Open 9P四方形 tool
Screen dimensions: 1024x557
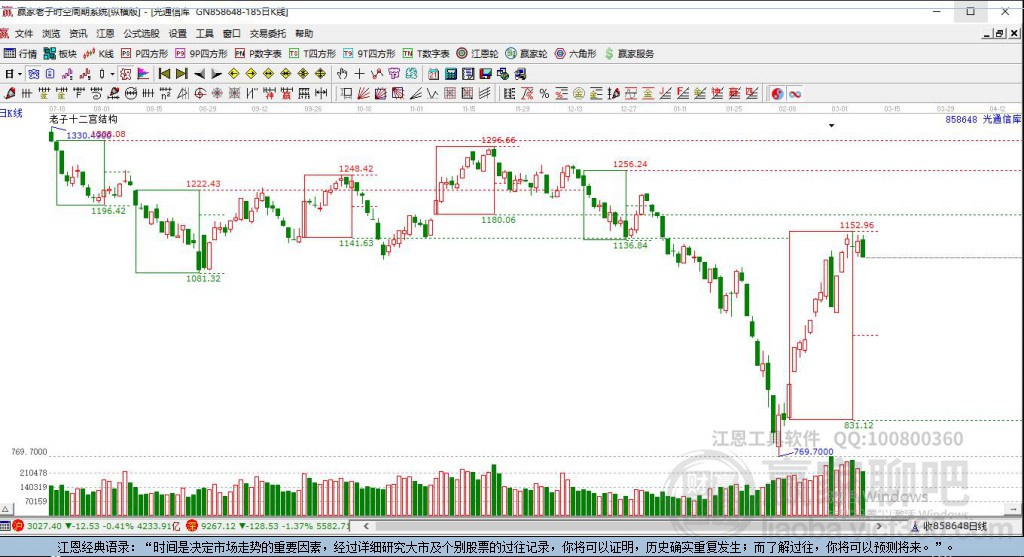(x=200, y=54)
